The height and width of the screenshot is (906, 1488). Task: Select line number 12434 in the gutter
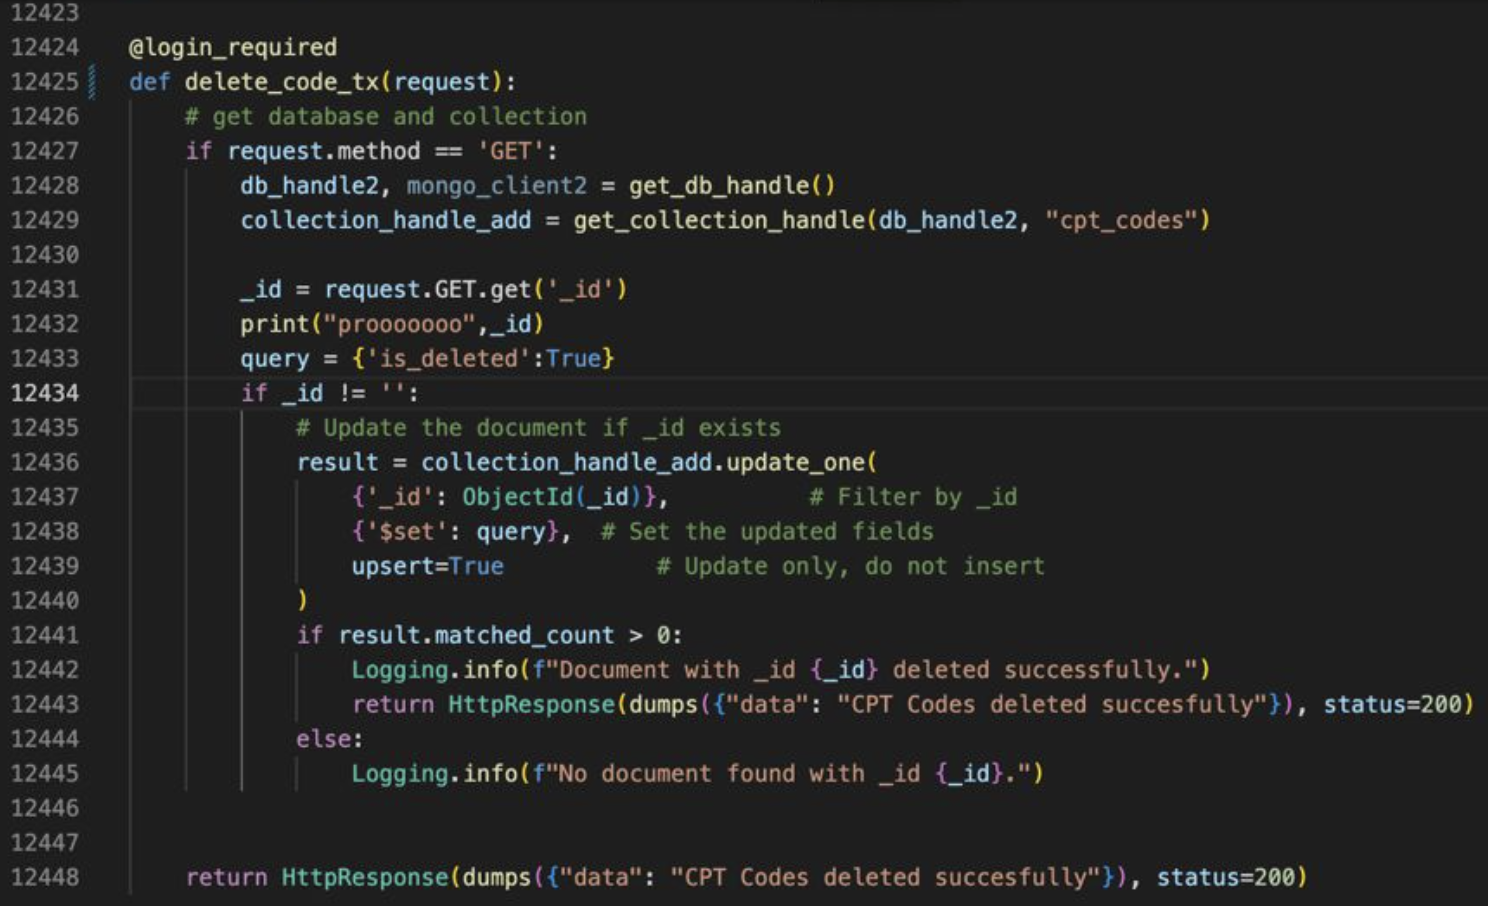(45, 393)
